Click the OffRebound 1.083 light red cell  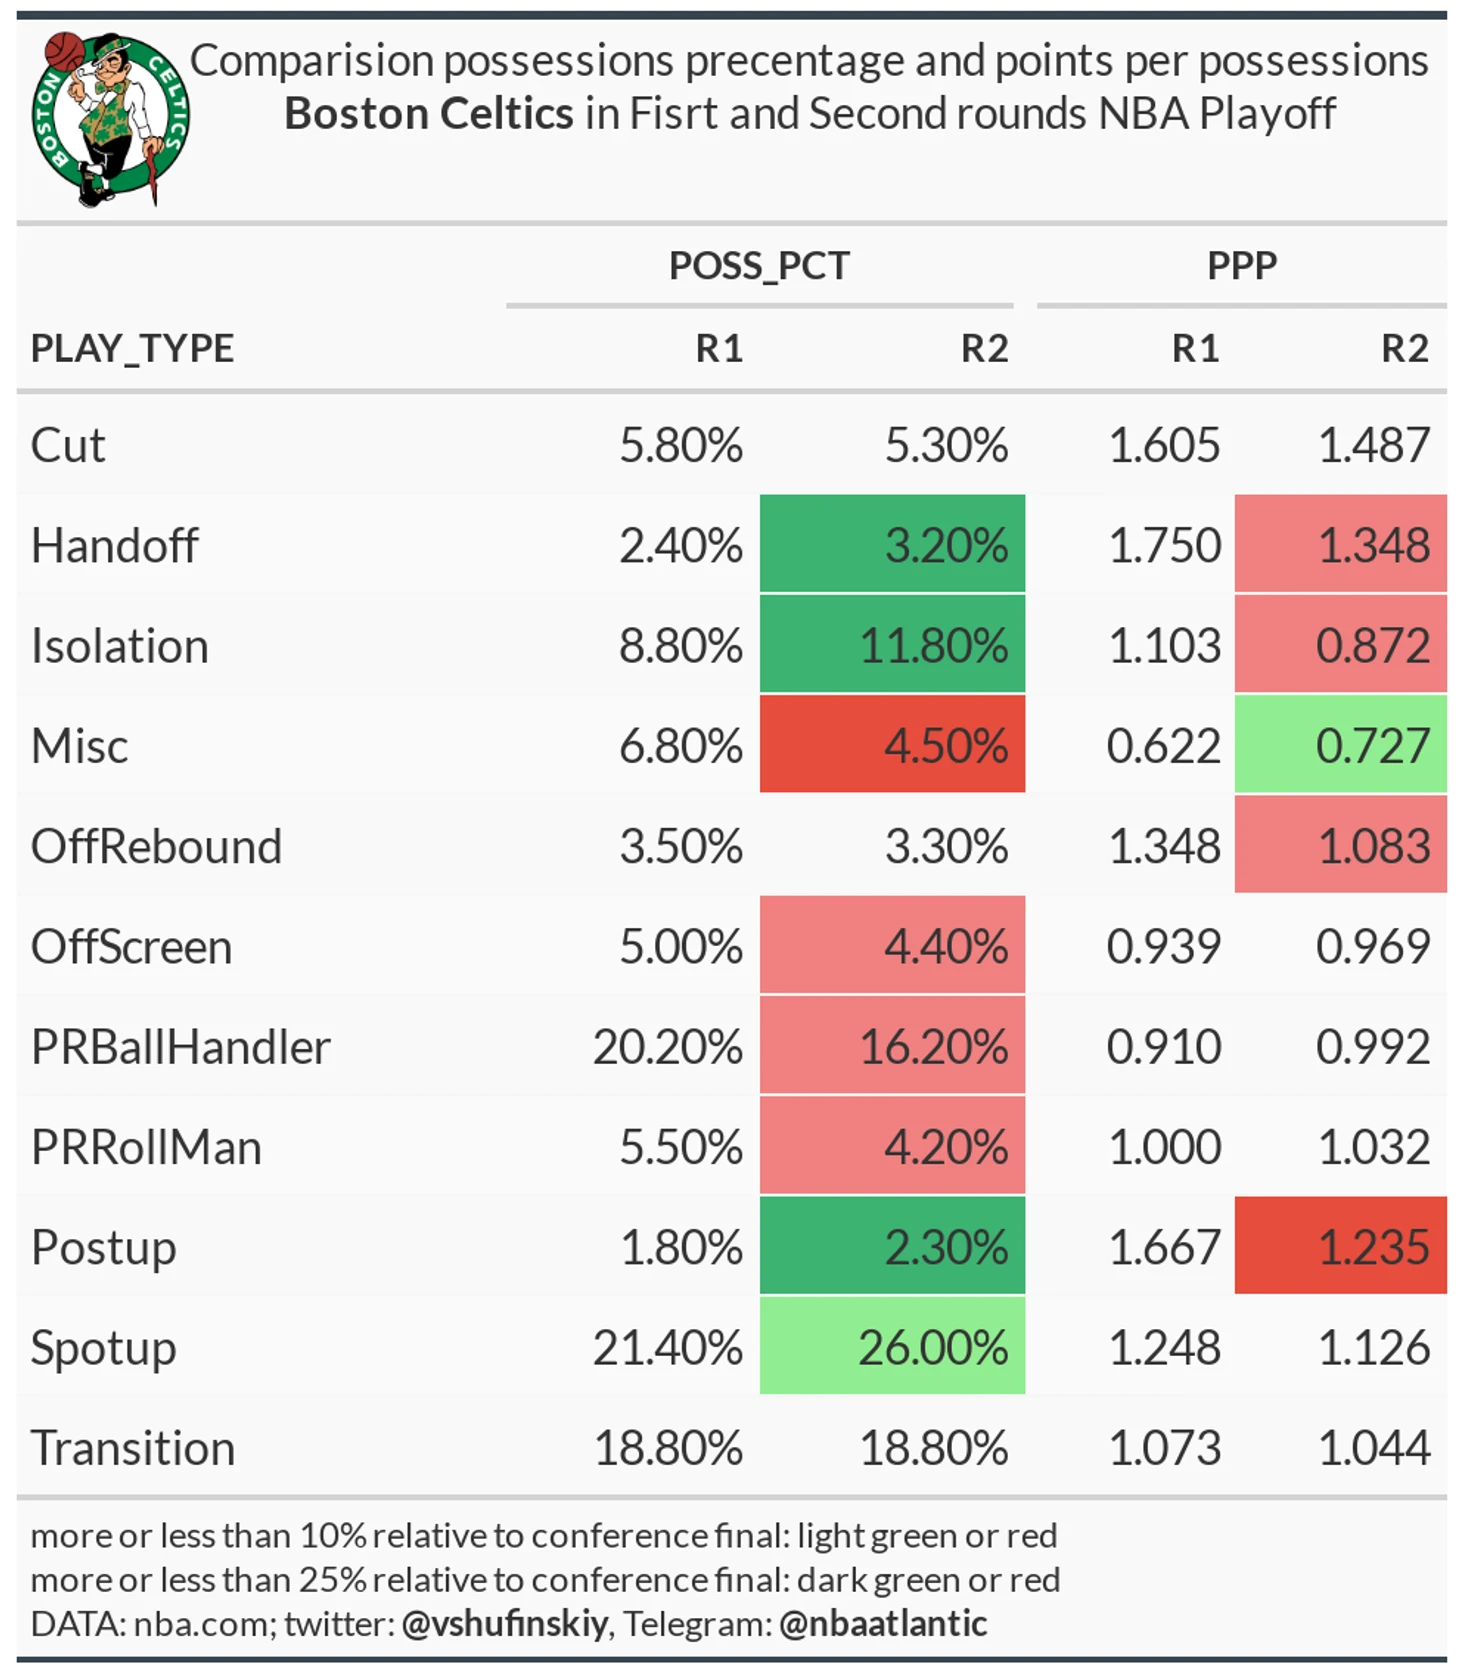pyautogui.click(x=1340, y=844)
